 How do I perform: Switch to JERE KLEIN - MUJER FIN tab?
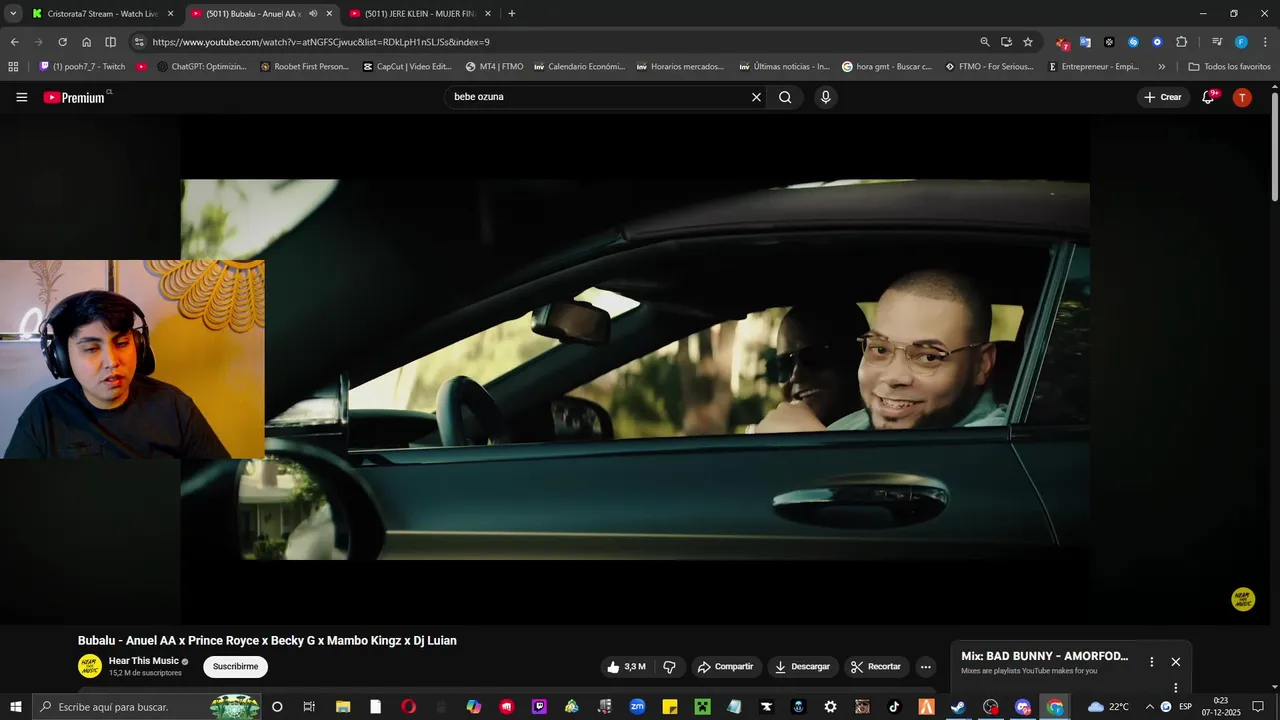[x=420, y=14]
